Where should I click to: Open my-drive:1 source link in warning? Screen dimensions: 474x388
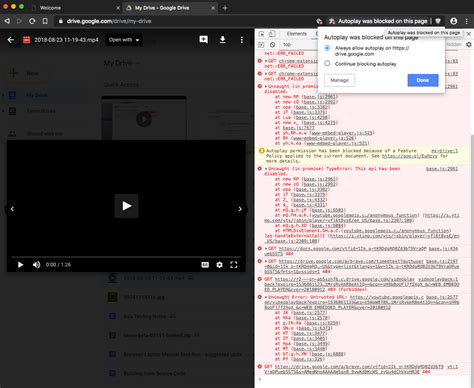tap(445, 151)
